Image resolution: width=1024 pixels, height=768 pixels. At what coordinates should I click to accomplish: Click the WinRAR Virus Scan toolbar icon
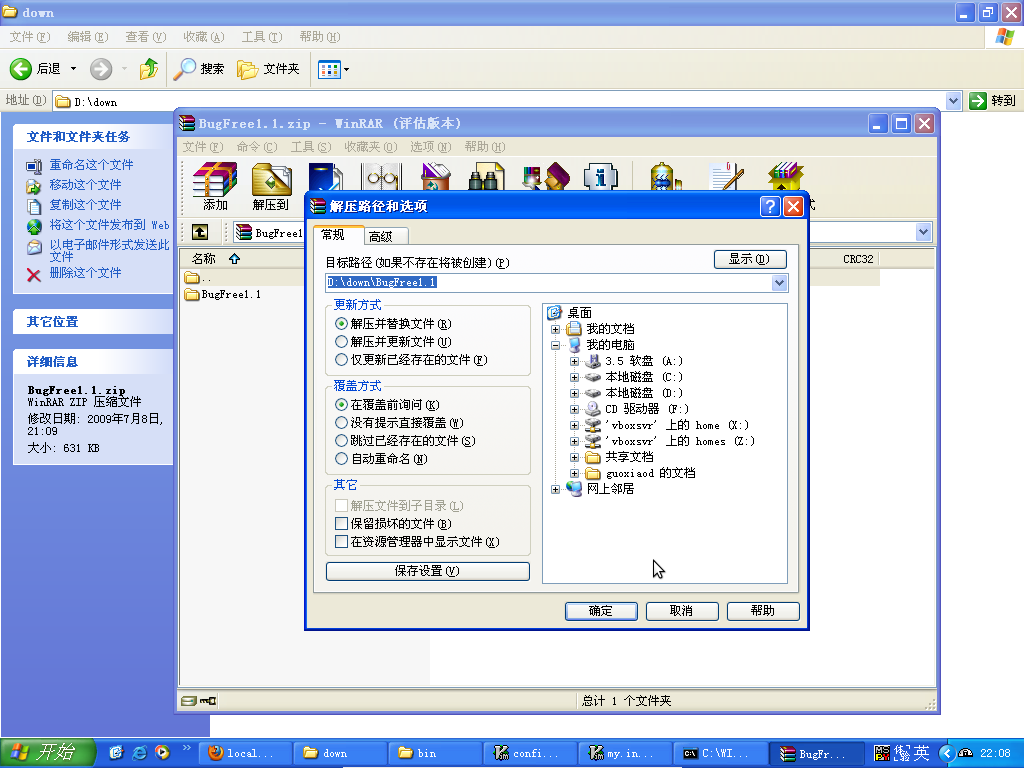665,177
